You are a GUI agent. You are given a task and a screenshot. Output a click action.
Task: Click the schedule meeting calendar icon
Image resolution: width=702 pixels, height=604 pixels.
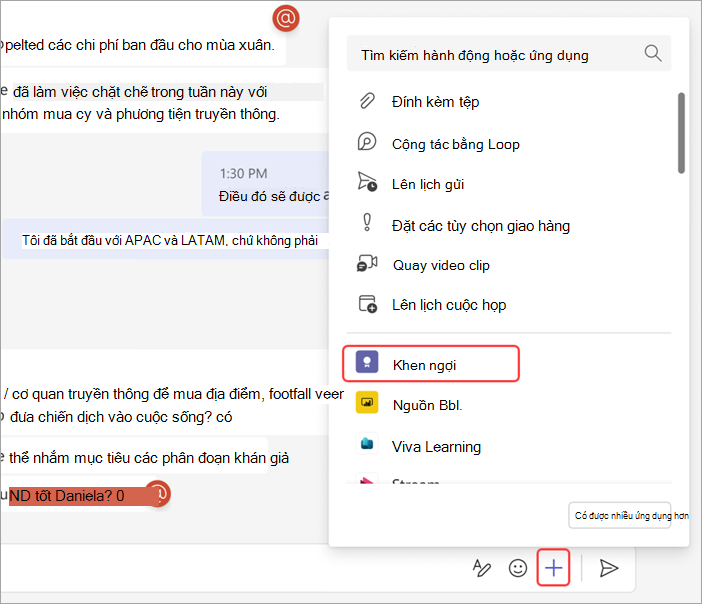(368, 304)
